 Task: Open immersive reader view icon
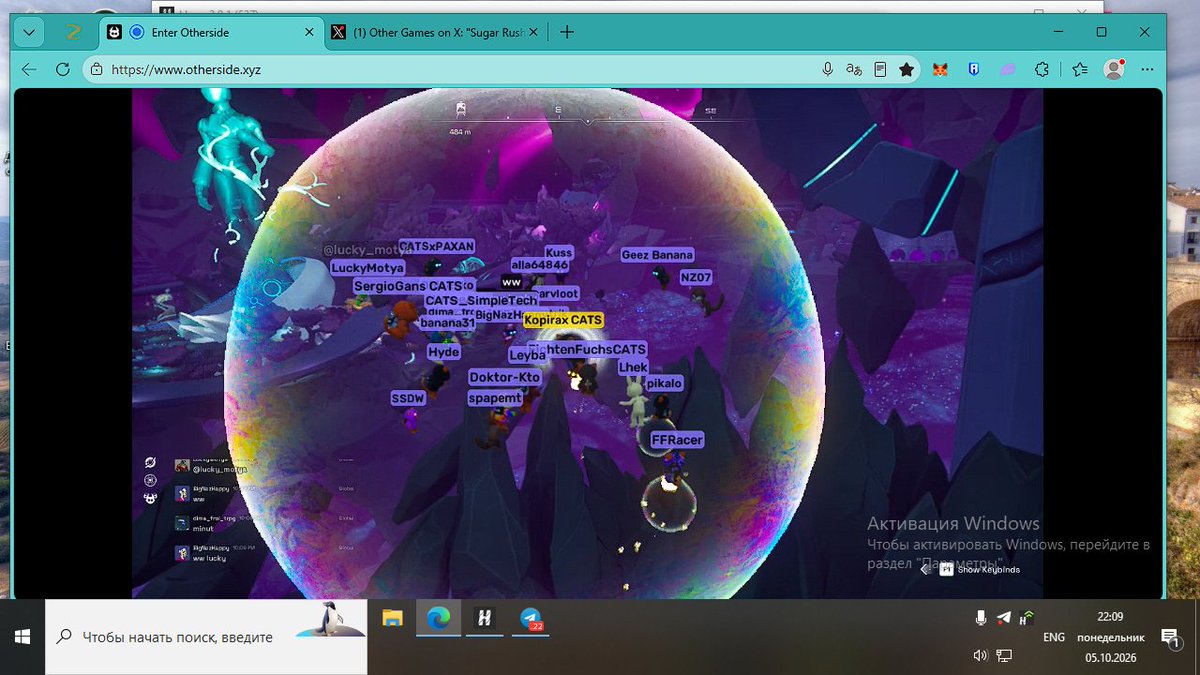coord(880,69)
